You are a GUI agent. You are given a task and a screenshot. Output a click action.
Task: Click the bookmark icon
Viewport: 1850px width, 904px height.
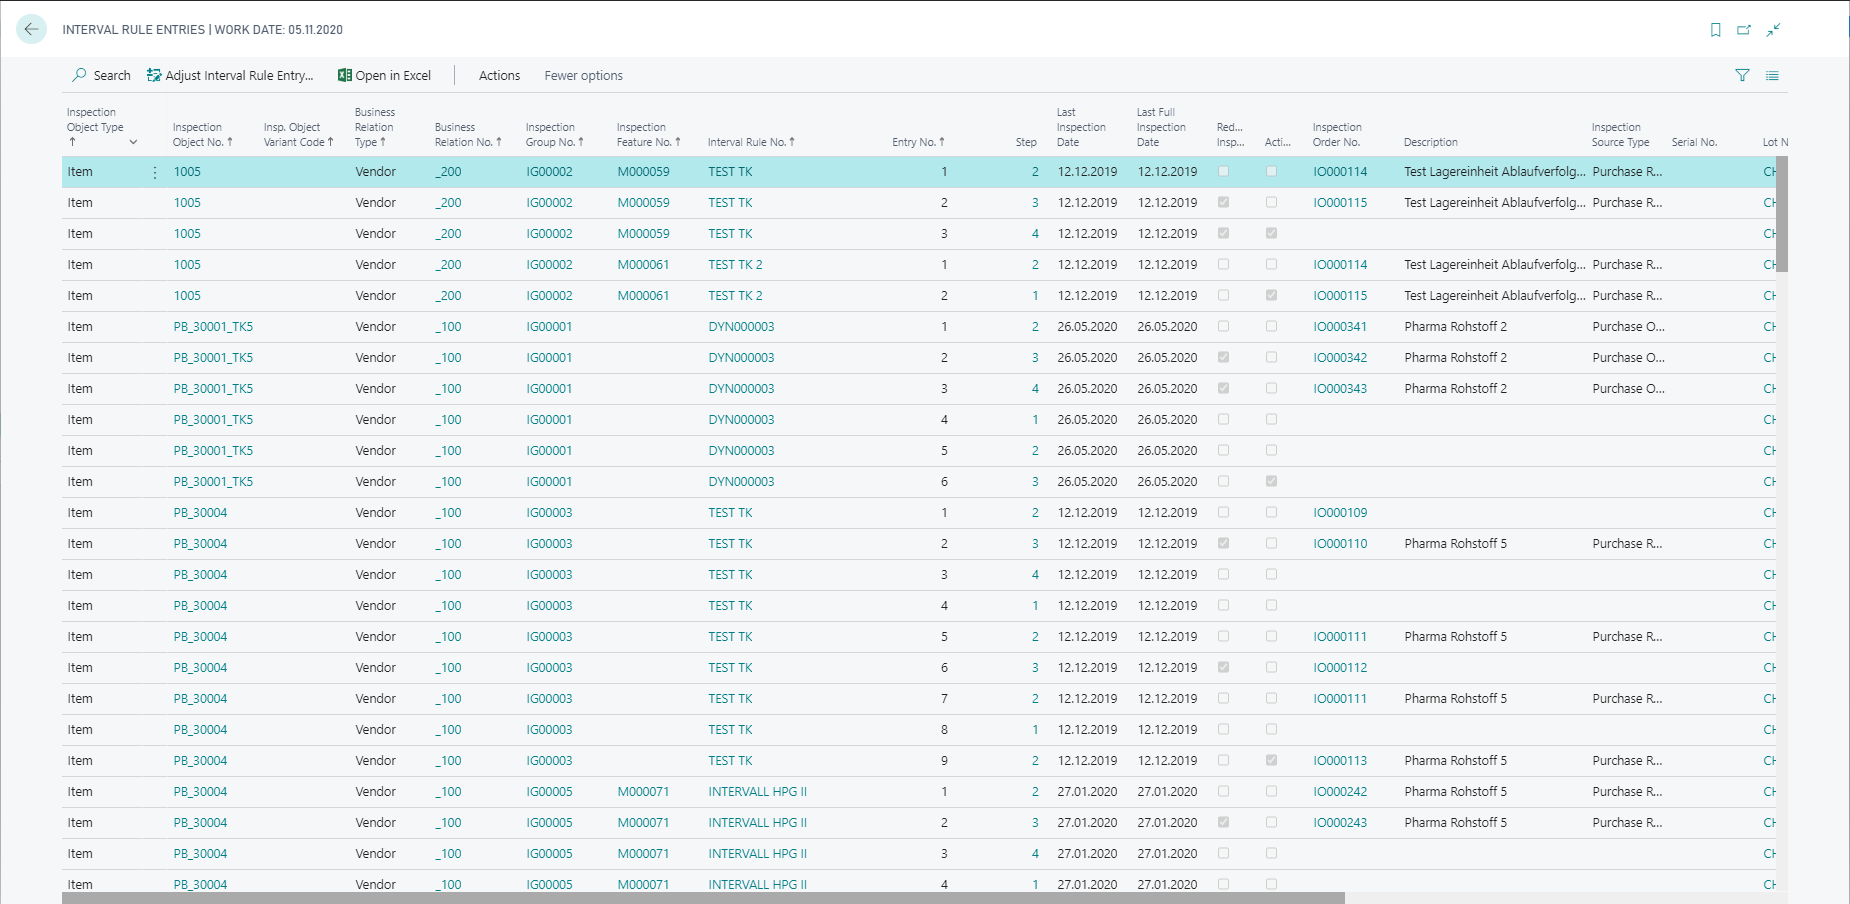pos(1716,30)
